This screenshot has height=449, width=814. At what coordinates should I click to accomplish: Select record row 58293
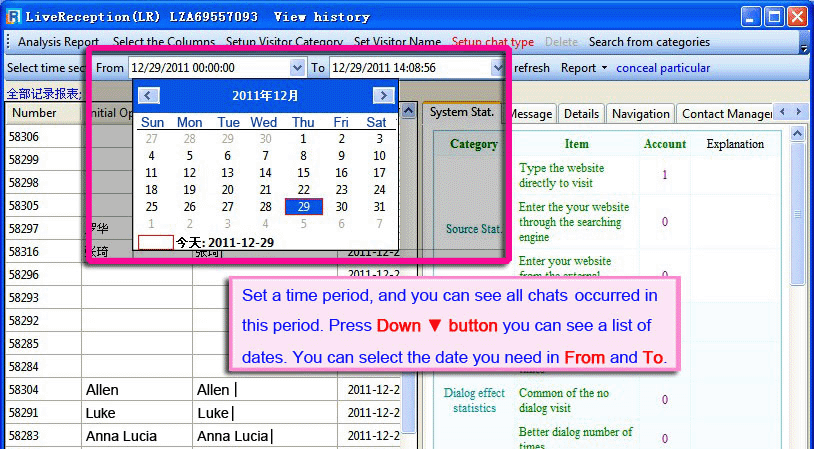[24, 297]
